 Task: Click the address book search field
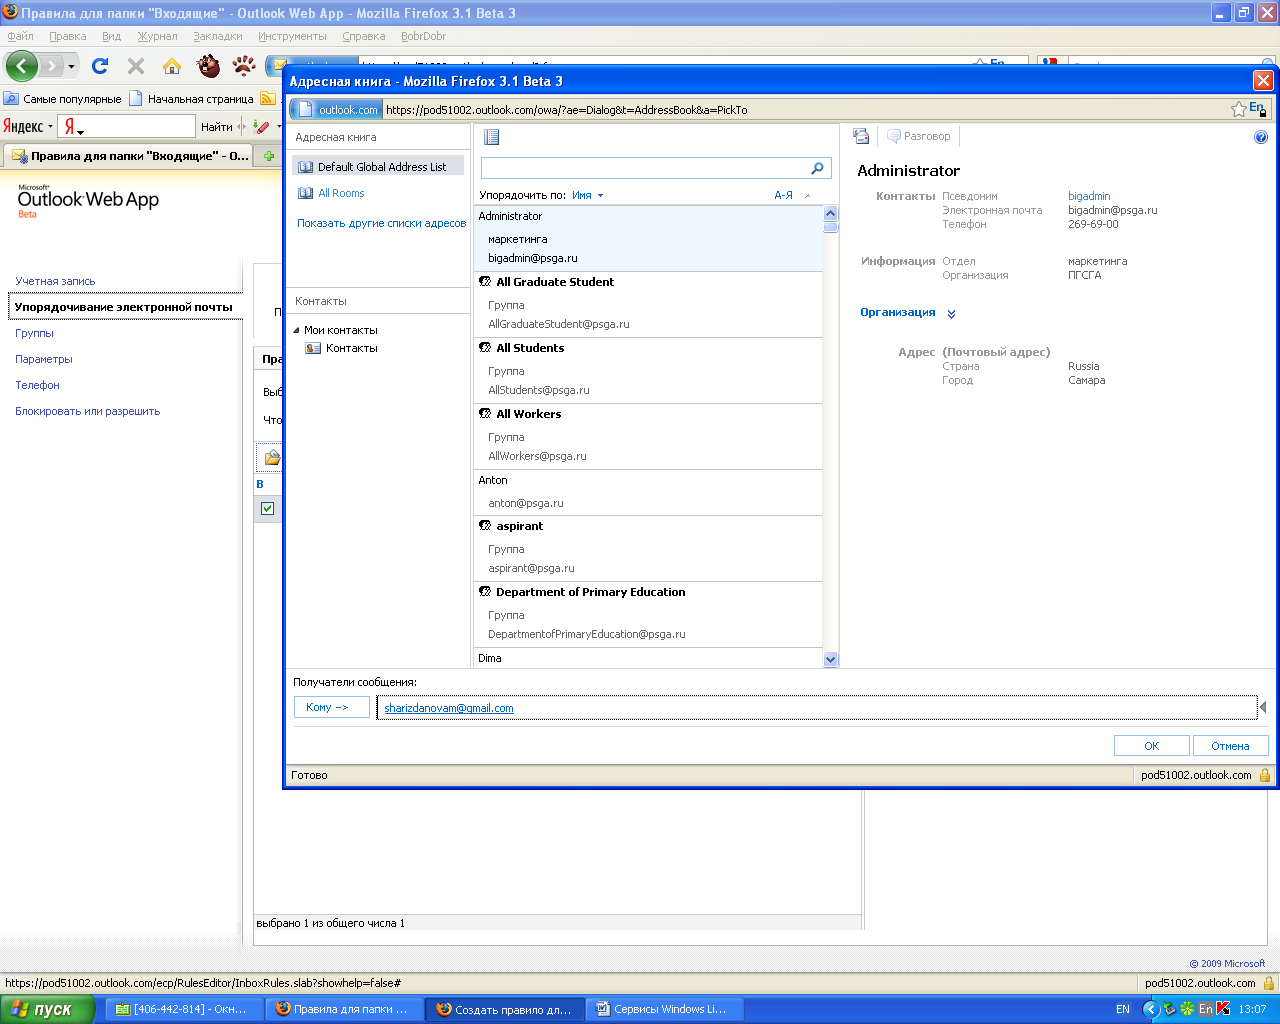click(x=646, y=168)
